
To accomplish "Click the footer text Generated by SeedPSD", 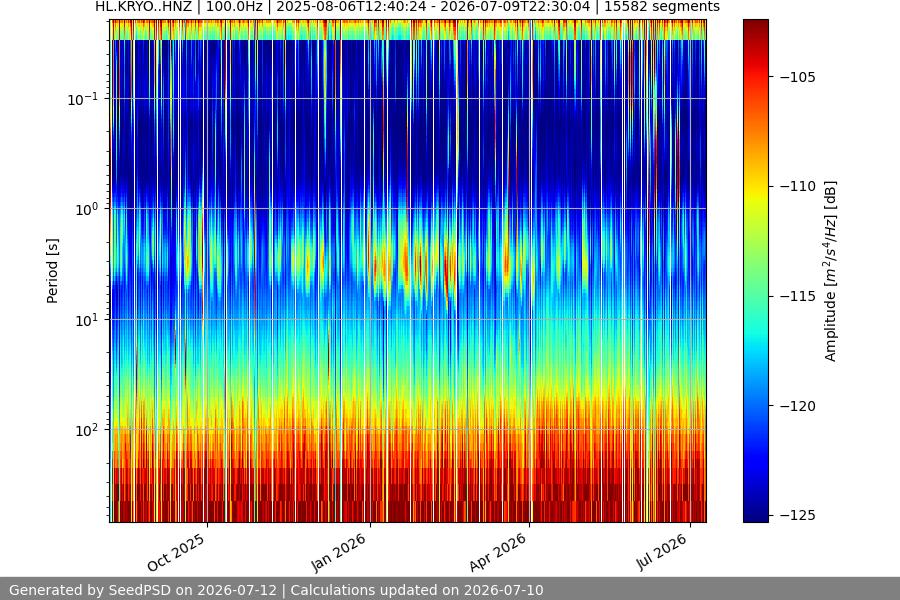I will tap(276, 590).
